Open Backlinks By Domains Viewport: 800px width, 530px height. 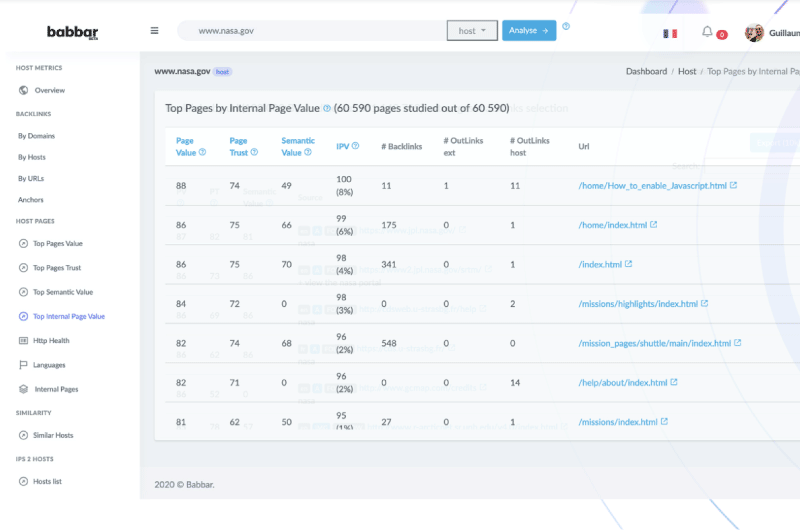click(36, 136)
